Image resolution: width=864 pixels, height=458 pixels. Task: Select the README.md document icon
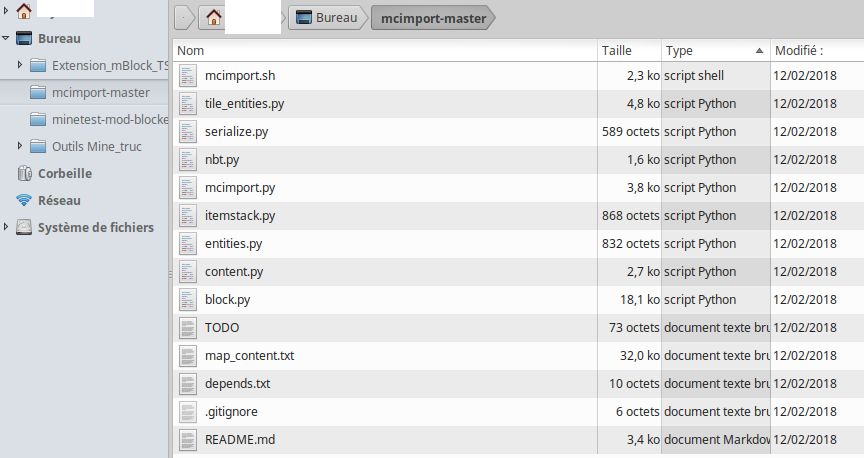click(x=188, y=440)
